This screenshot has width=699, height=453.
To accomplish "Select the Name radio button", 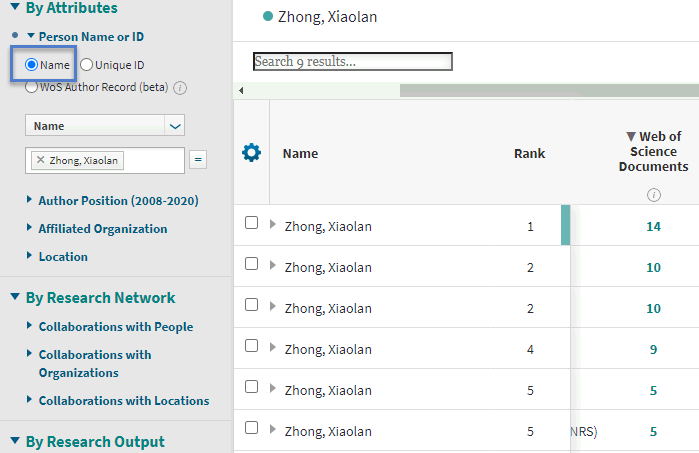I will (x=32, y=65).
